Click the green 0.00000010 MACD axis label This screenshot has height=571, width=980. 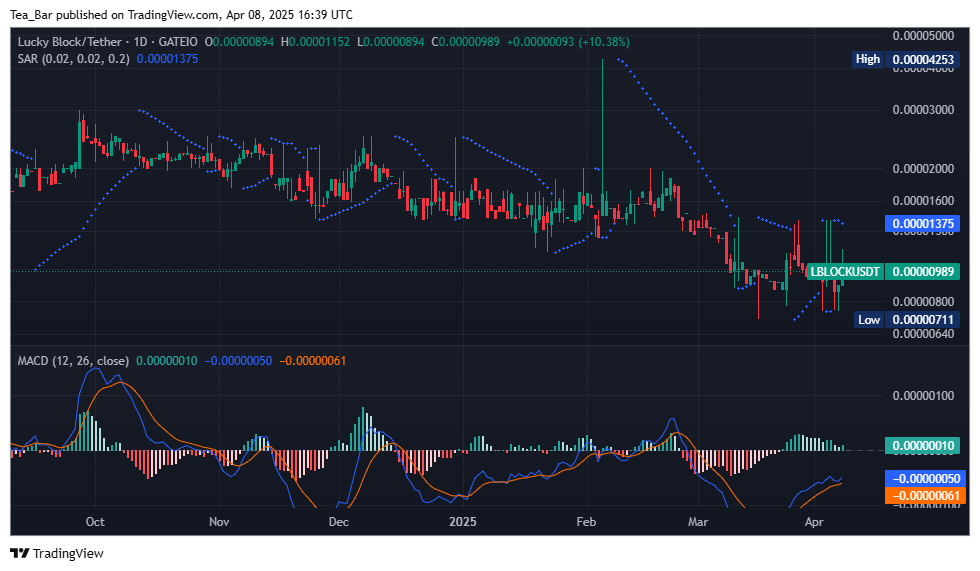click(x=922, y=446)
